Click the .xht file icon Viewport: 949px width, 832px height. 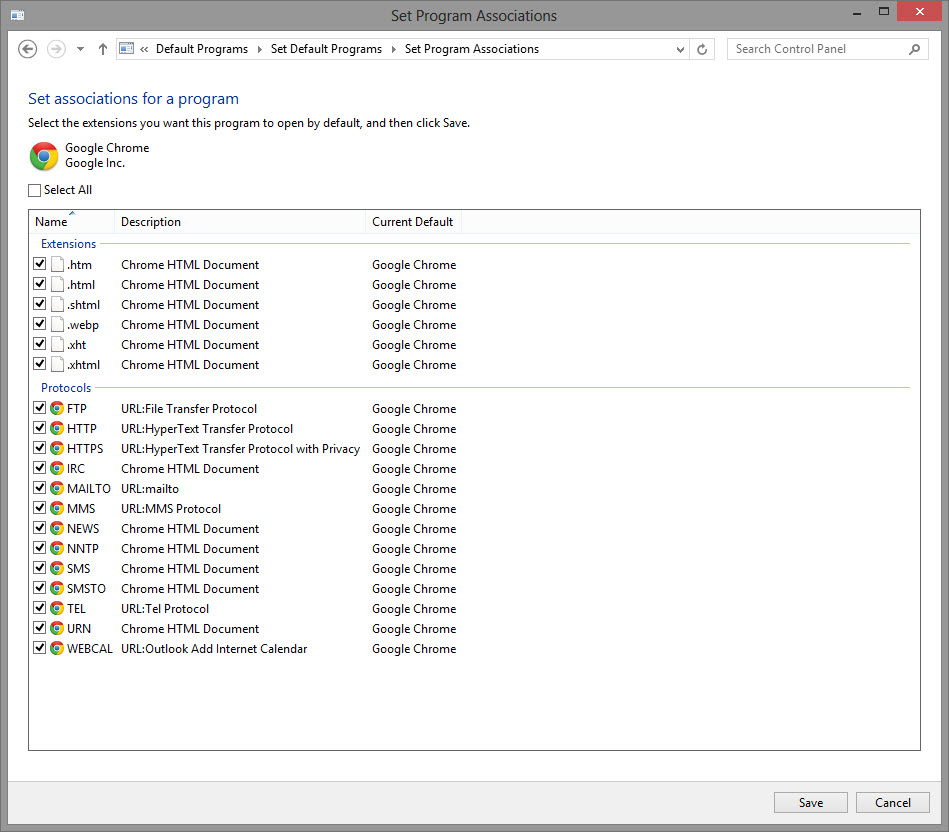(x=57, y=344)
